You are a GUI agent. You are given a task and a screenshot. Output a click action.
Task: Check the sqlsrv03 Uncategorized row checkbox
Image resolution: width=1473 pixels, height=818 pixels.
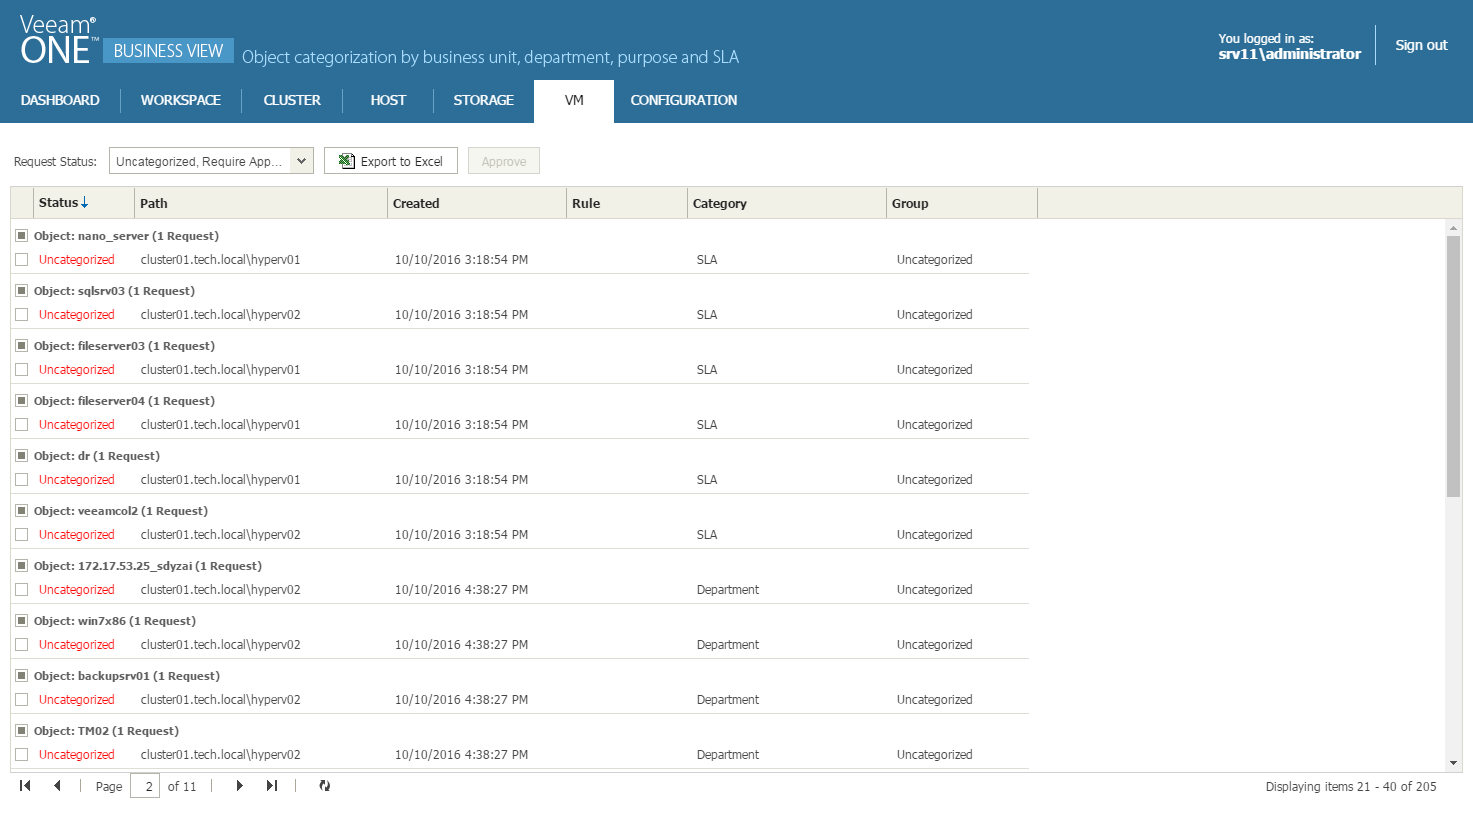[22, 314]
